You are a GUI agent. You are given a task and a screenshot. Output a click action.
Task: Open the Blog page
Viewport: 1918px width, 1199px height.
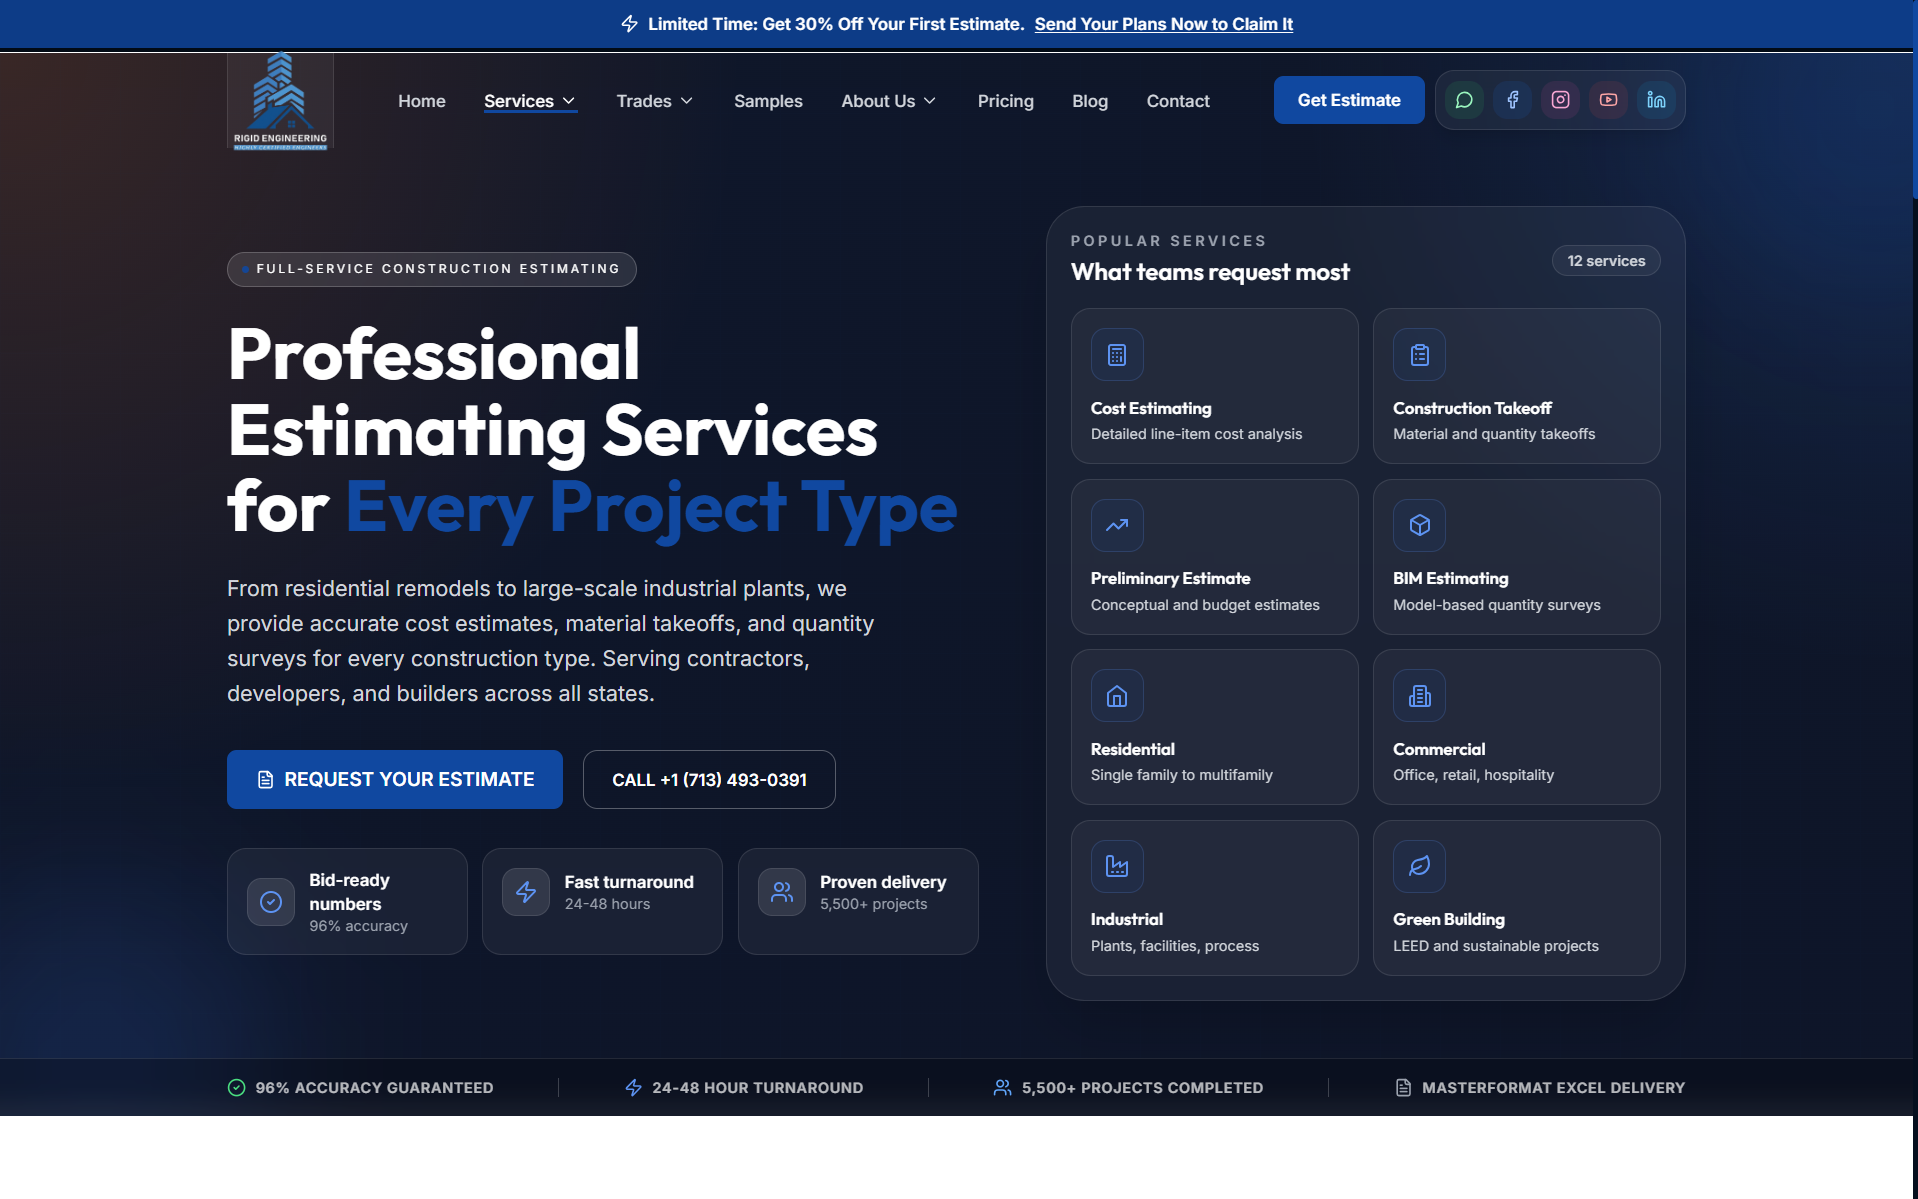coord(1090,101)
